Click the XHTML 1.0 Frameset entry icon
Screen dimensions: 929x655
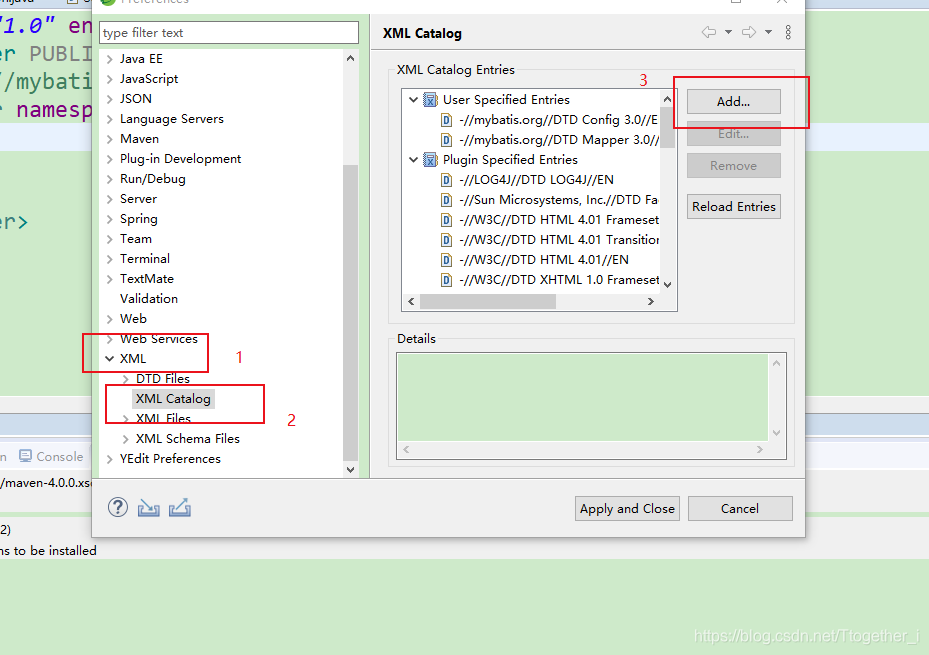click(x=447, y=280)
